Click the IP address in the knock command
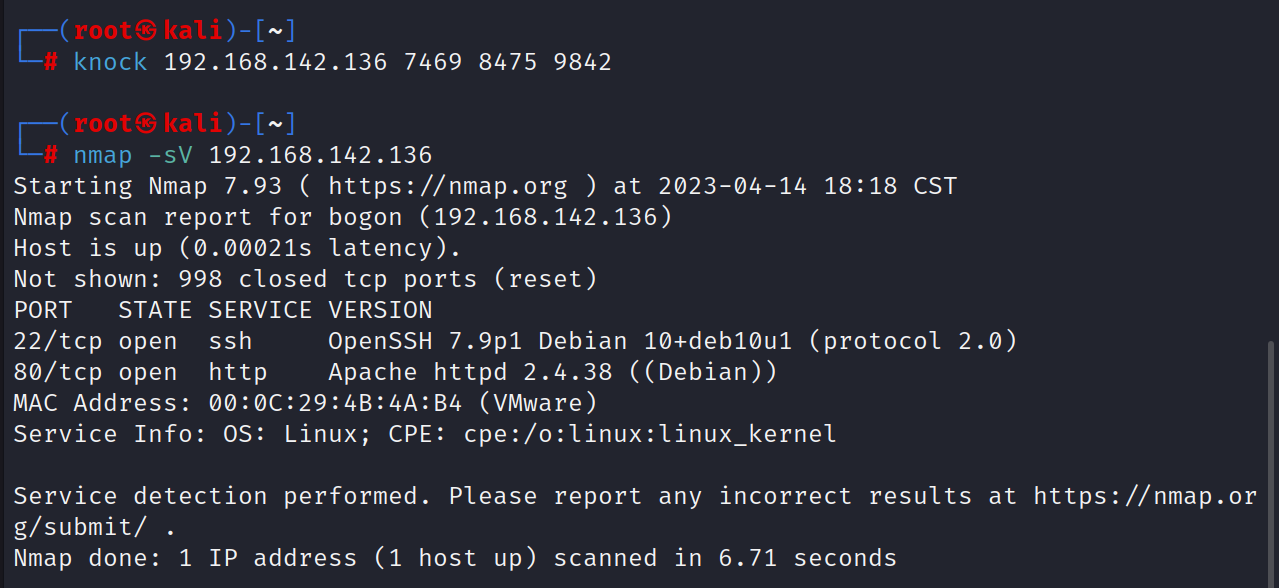The width and height of the screenshot is (1279, 588). [x=275, y=62]
